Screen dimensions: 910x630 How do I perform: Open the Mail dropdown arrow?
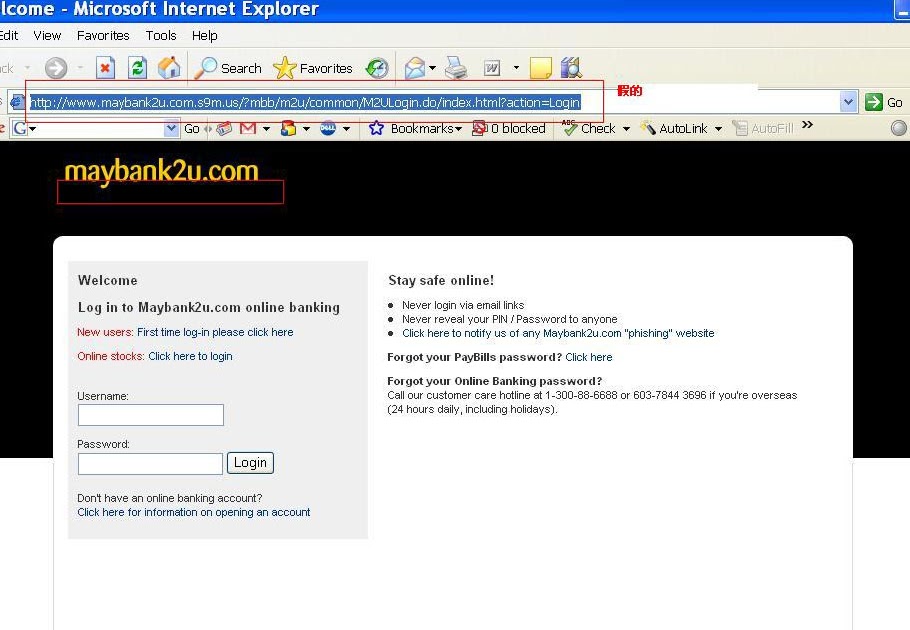click(x=432, y=68)
